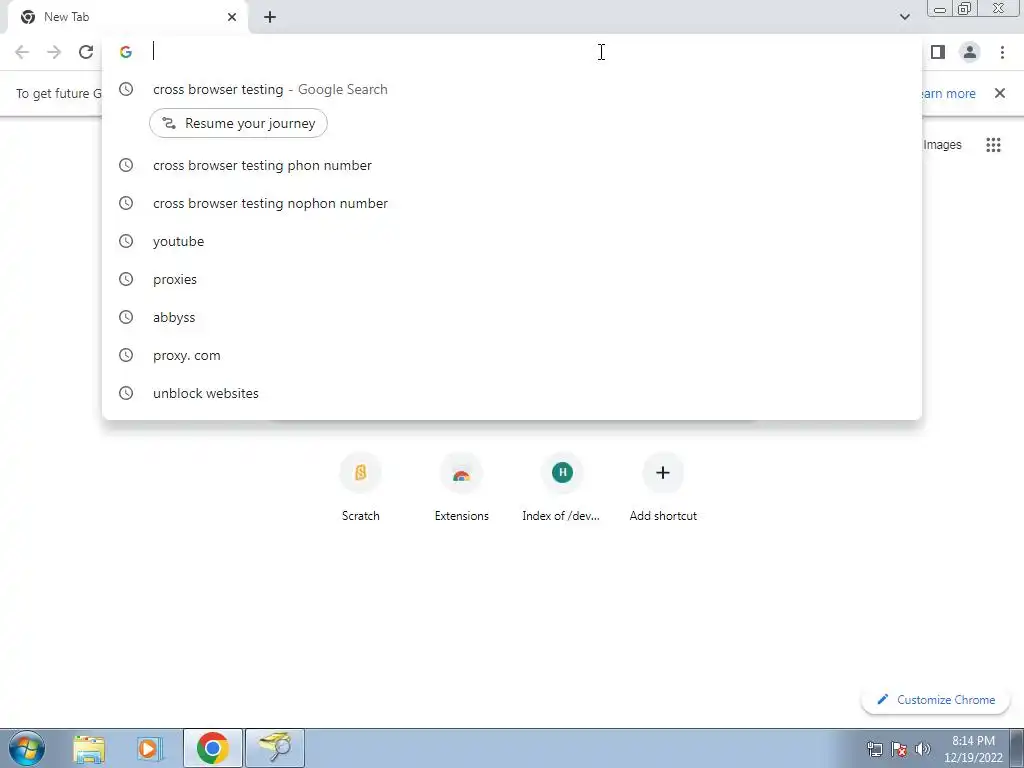Open the Action Center flag tray icon
This screenshot has width=1024, height=768.
[x=899, y=749]
